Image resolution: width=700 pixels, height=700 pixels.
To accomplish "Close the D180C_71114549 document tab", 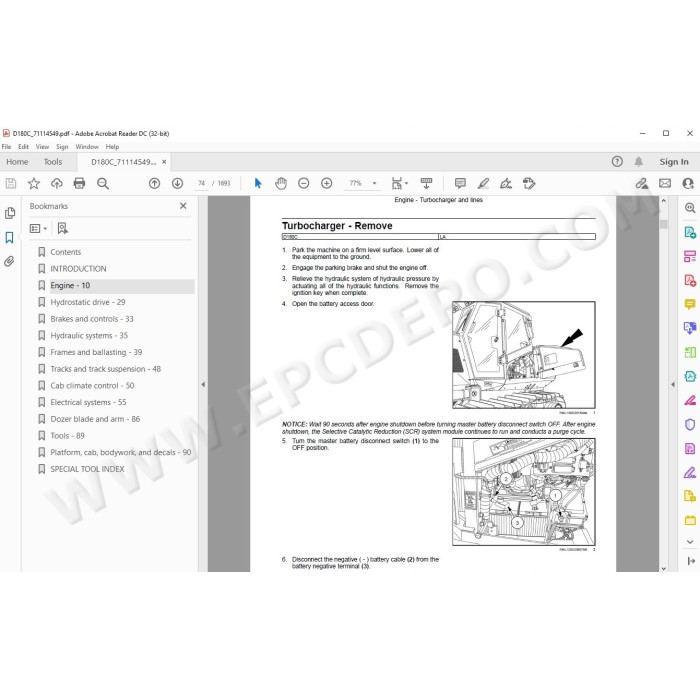I will click(164, 162).
